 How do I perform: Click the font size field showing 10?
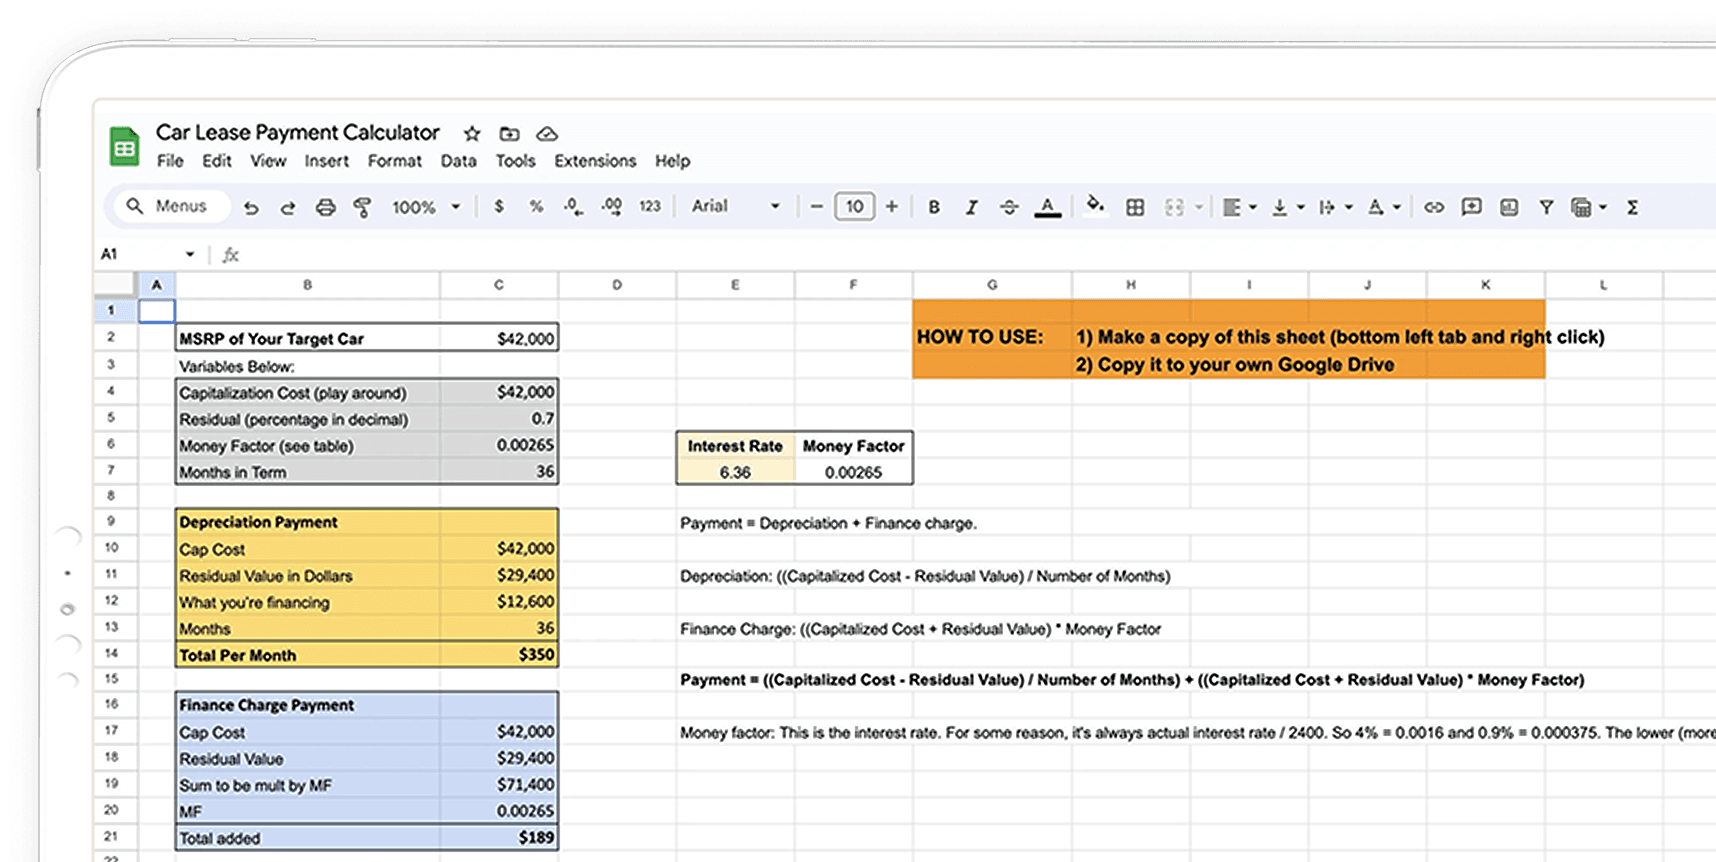tap(854, 206)
